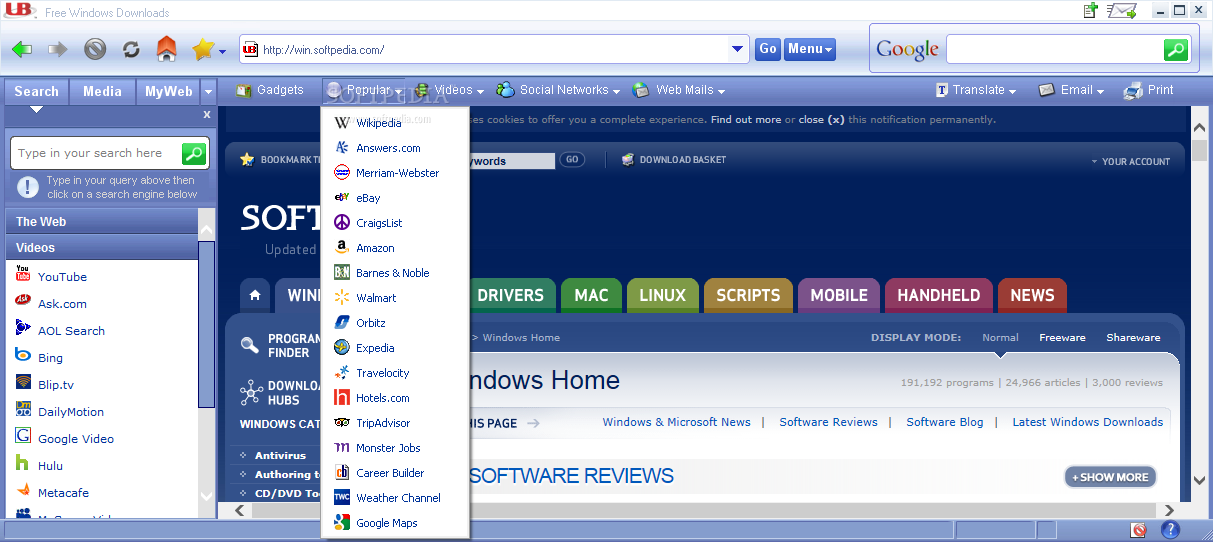Open the home page icon

tap(167, 48)
